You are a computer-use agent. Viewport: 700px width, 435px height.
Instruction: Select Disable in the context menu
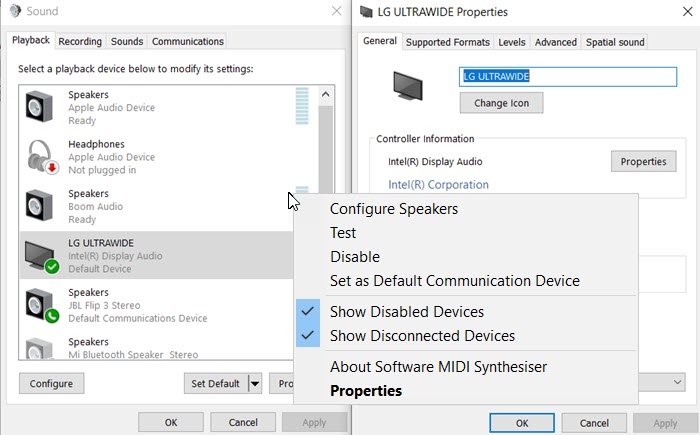click(355, 257)
